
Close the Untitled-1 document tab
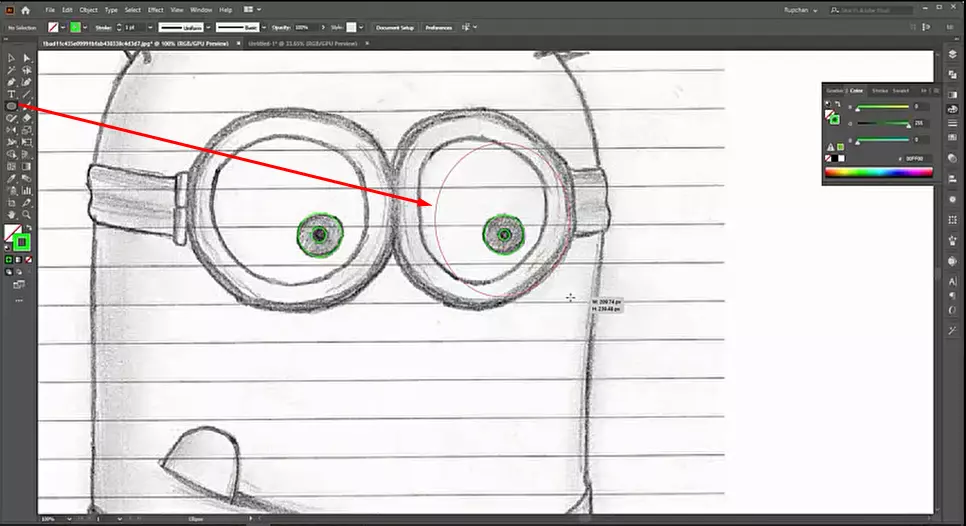(x=367, y=44)
